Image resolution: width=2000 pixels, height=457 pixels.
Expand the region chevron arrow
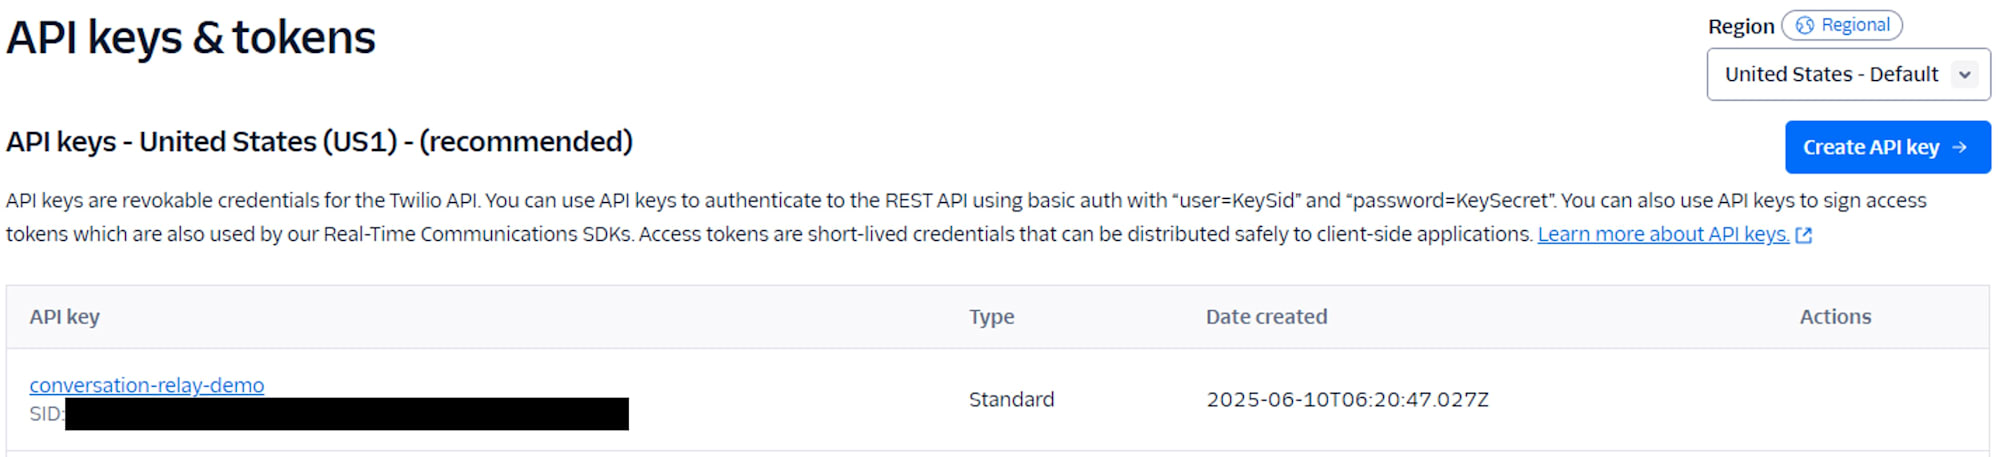(x=1965, y=75)
